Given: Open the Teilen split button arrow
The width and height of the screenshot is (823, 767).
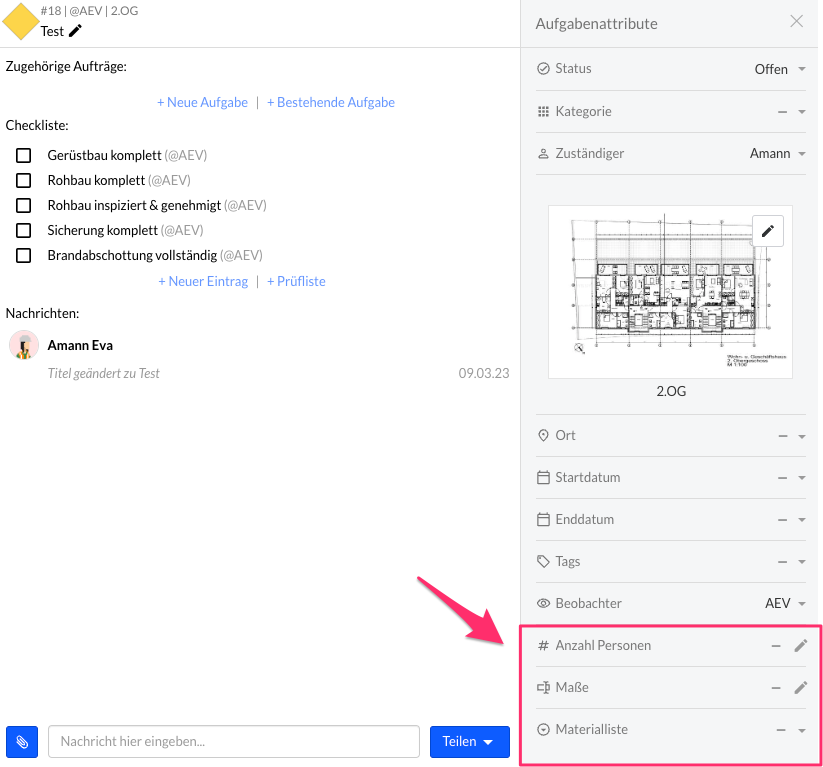Looking at the screenshot, I should 488,742.
